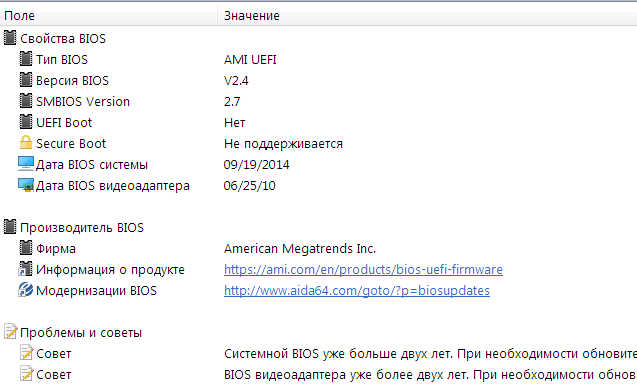Click the update icon beside Модернизации BIOS
Viewport: 637px width, 389px height.
26,290
